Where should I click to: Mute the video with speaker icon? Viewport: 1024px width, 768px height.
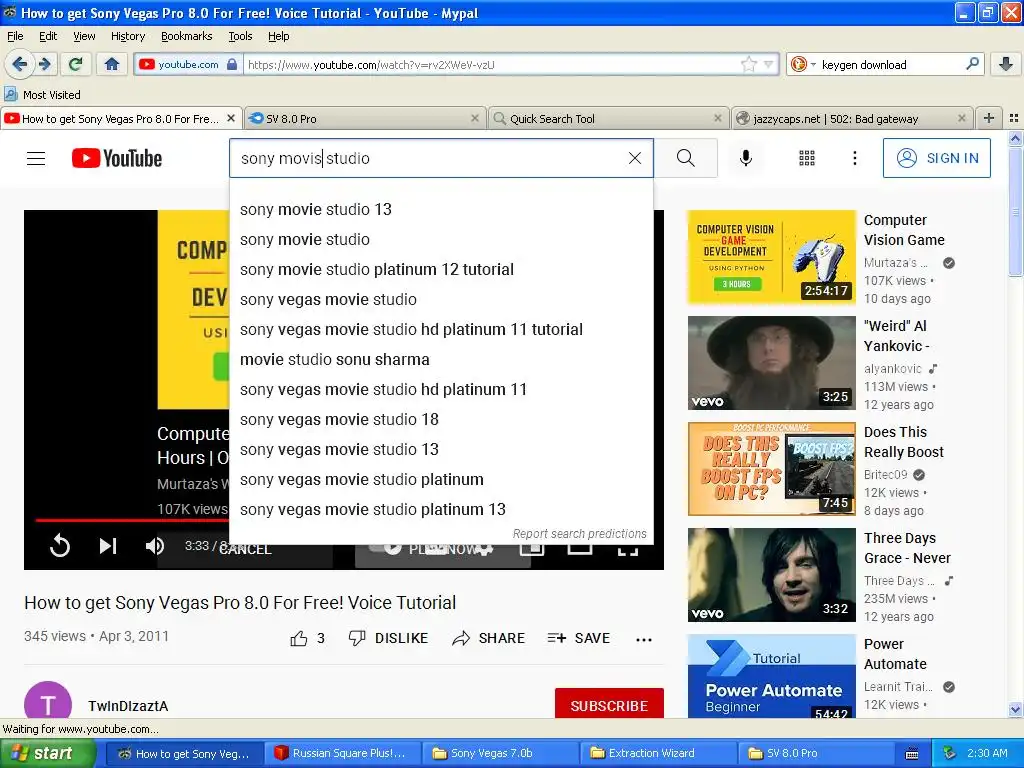155,546
